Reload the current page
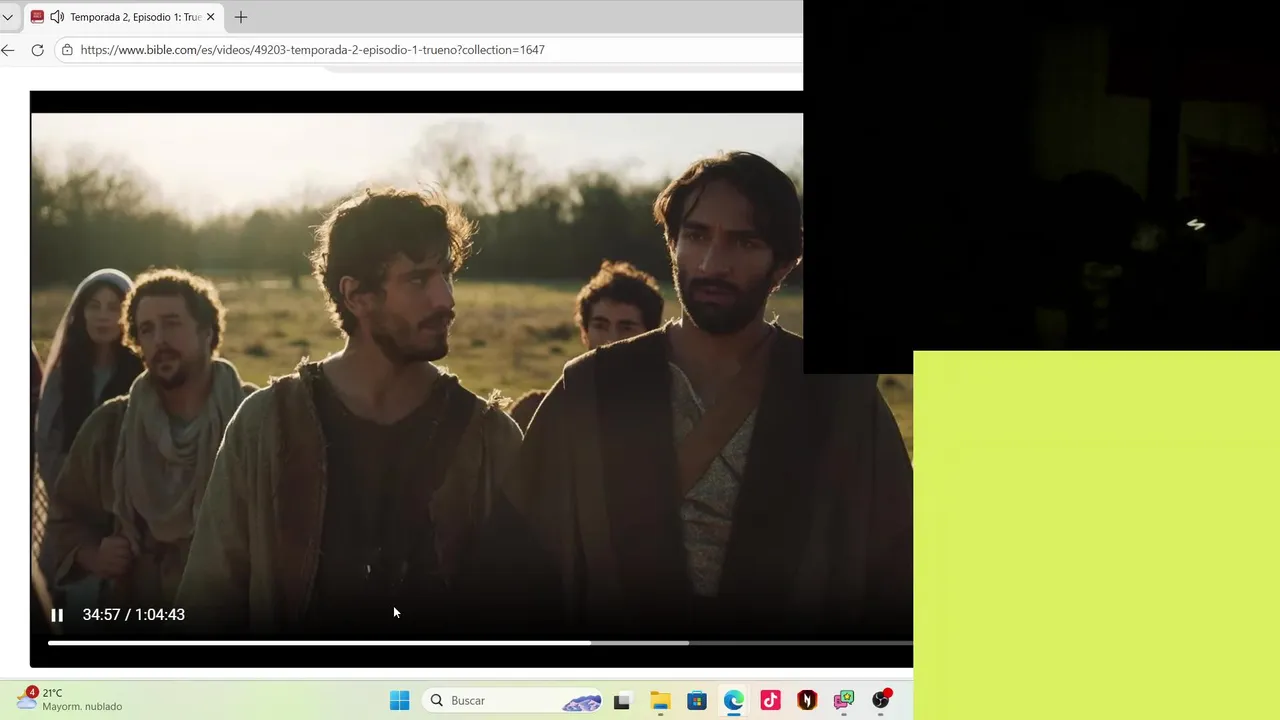The height and width of the screenshot is (720, 1280). 38,50
